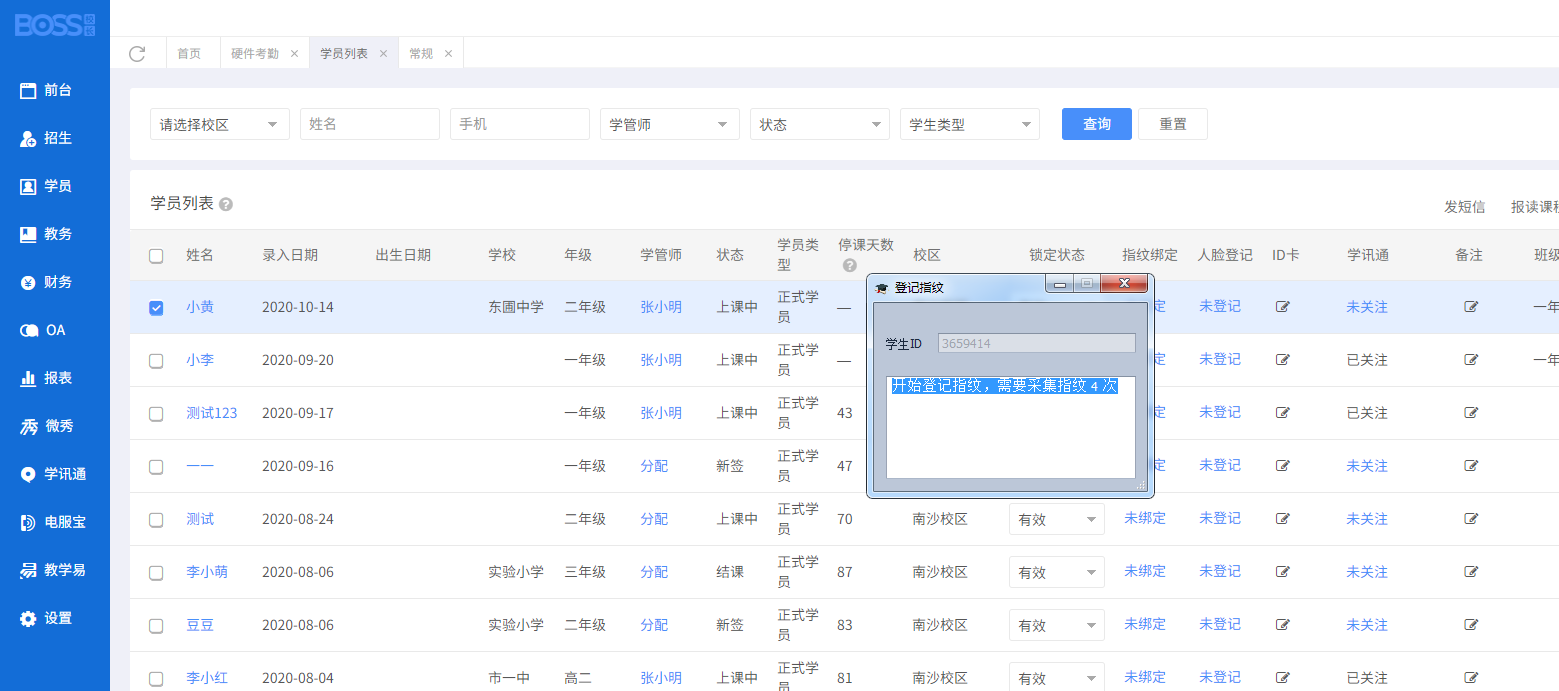Screen dimensions: 1559x691
Task: Click the refresh icon beside the tabs
Action: tap(137, 54)
